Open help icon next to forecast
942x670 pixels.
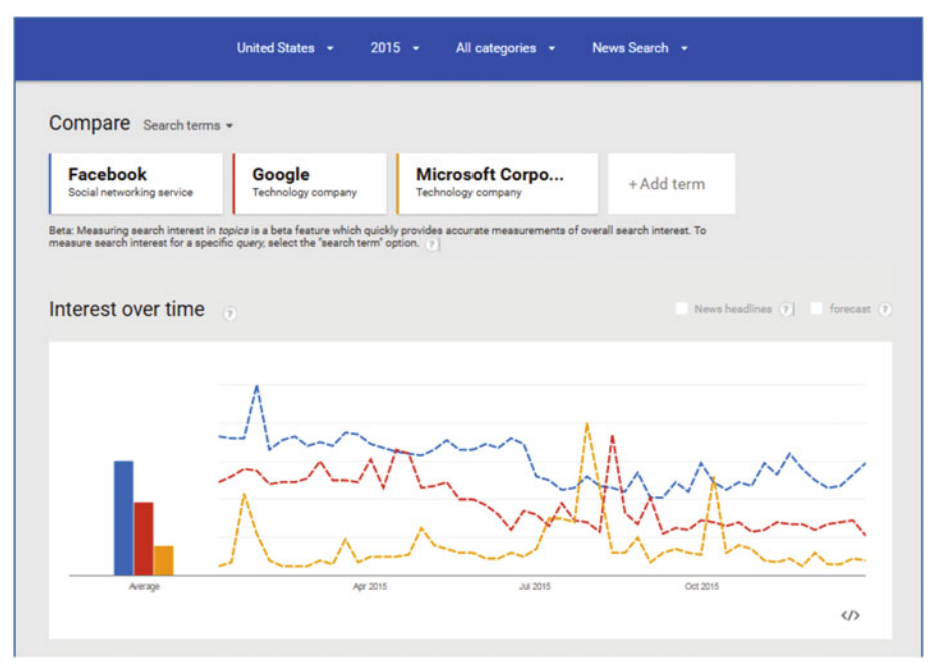pyautogui.click(x=885, y=309)
